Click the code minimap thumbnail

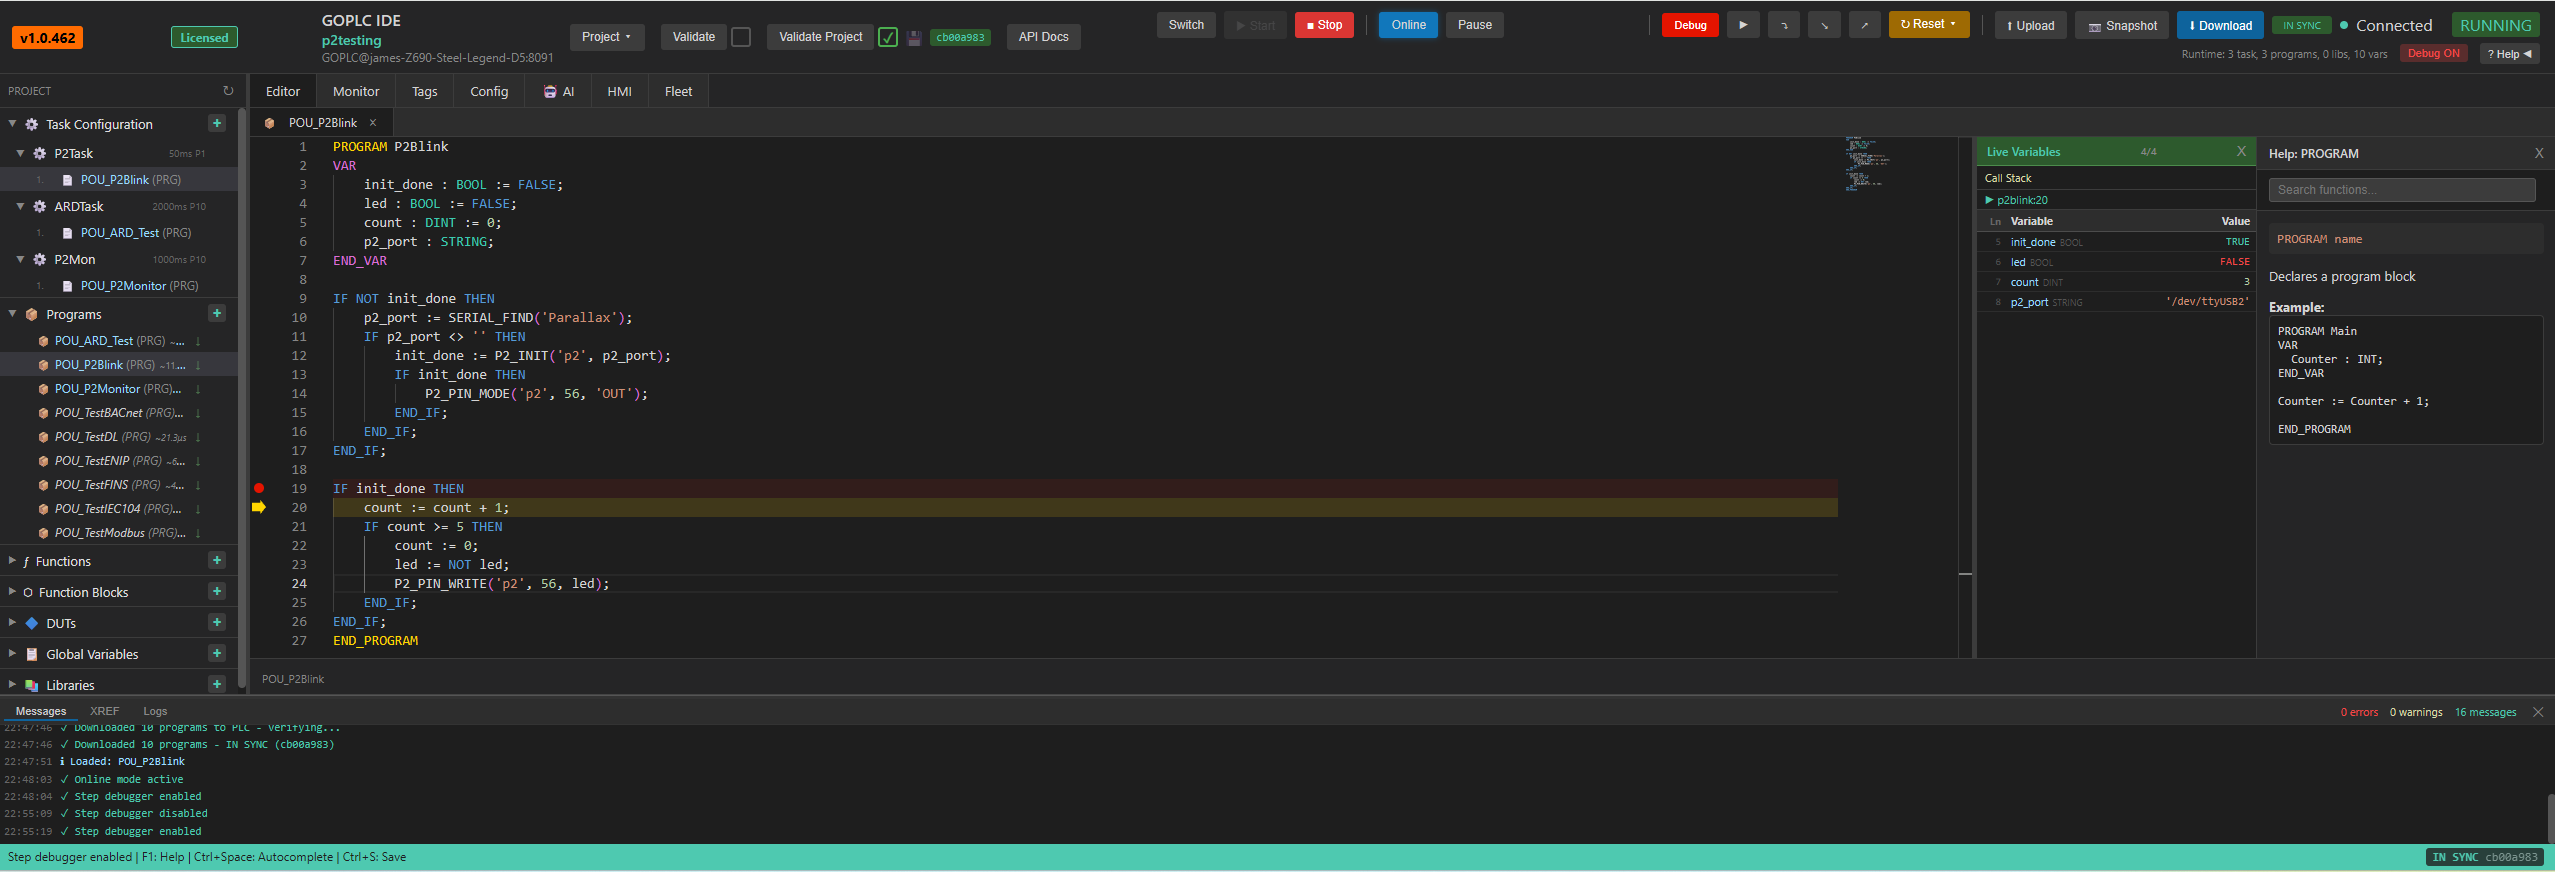pyautogui.click(x=1866, y=165)
